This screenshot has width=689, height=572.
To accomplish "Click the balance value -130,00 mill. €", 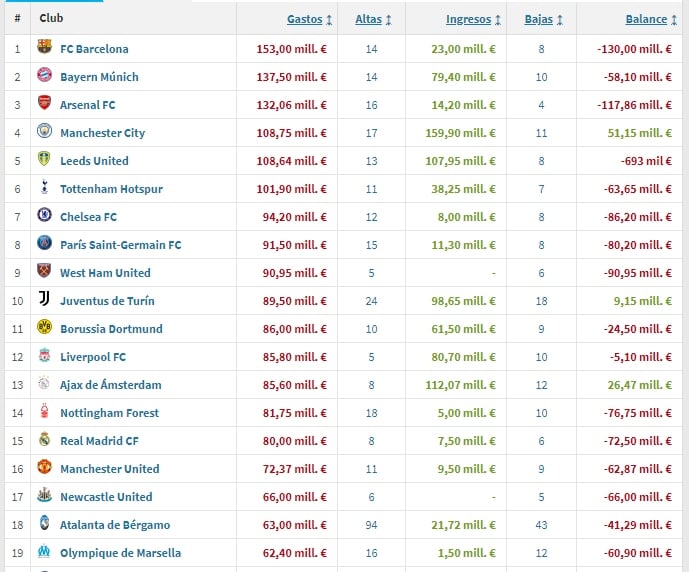I will pyautogui.click(x=635, y=49).
